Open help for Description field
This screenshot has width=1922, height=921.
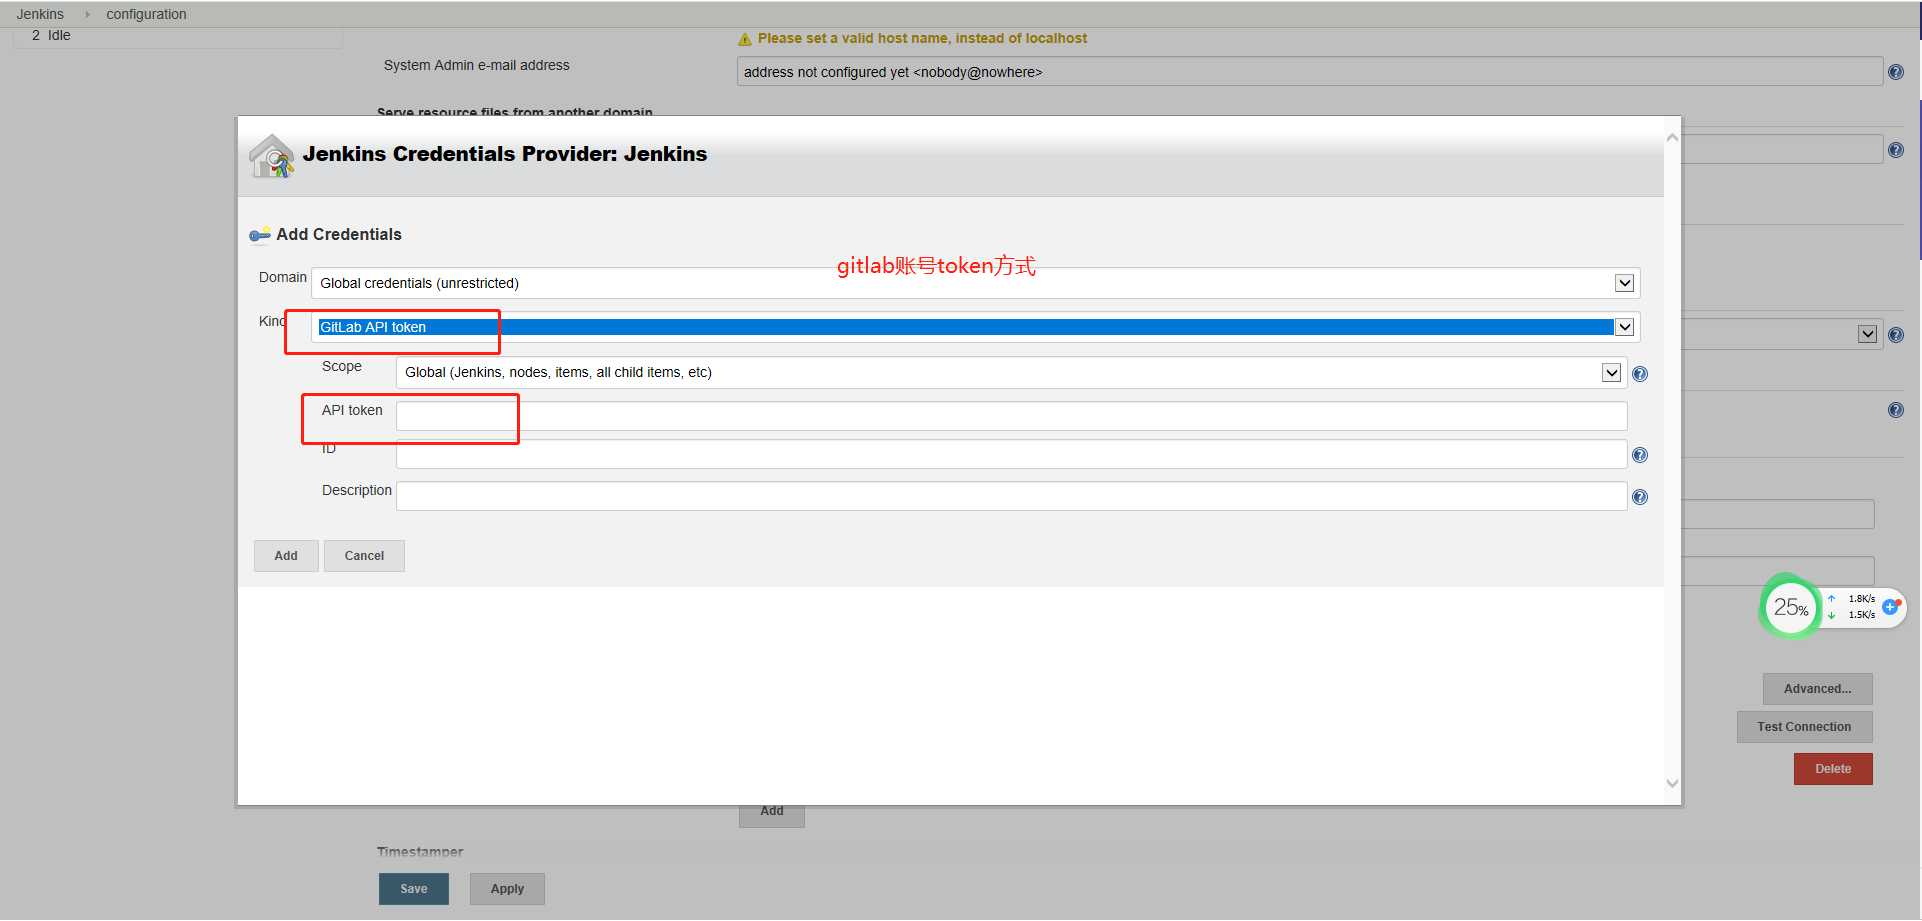tap(1640, 497)
